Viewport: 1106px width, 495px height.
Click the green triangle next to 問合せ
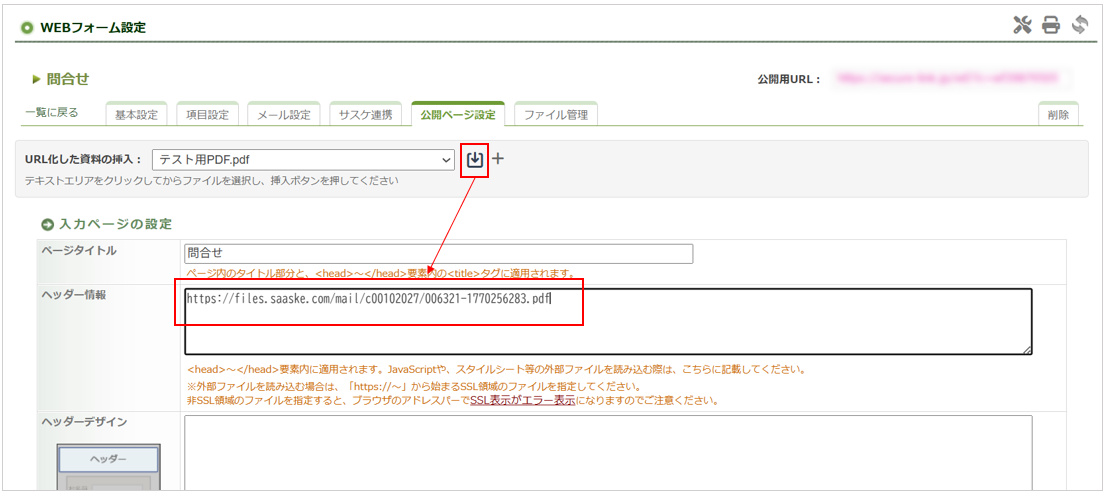coord(36,79)
